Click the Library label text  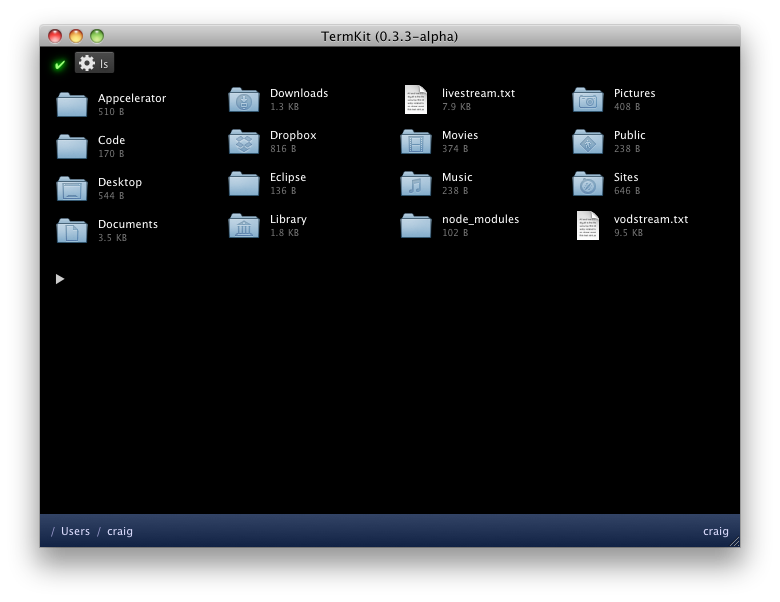[x=289, y=219]
